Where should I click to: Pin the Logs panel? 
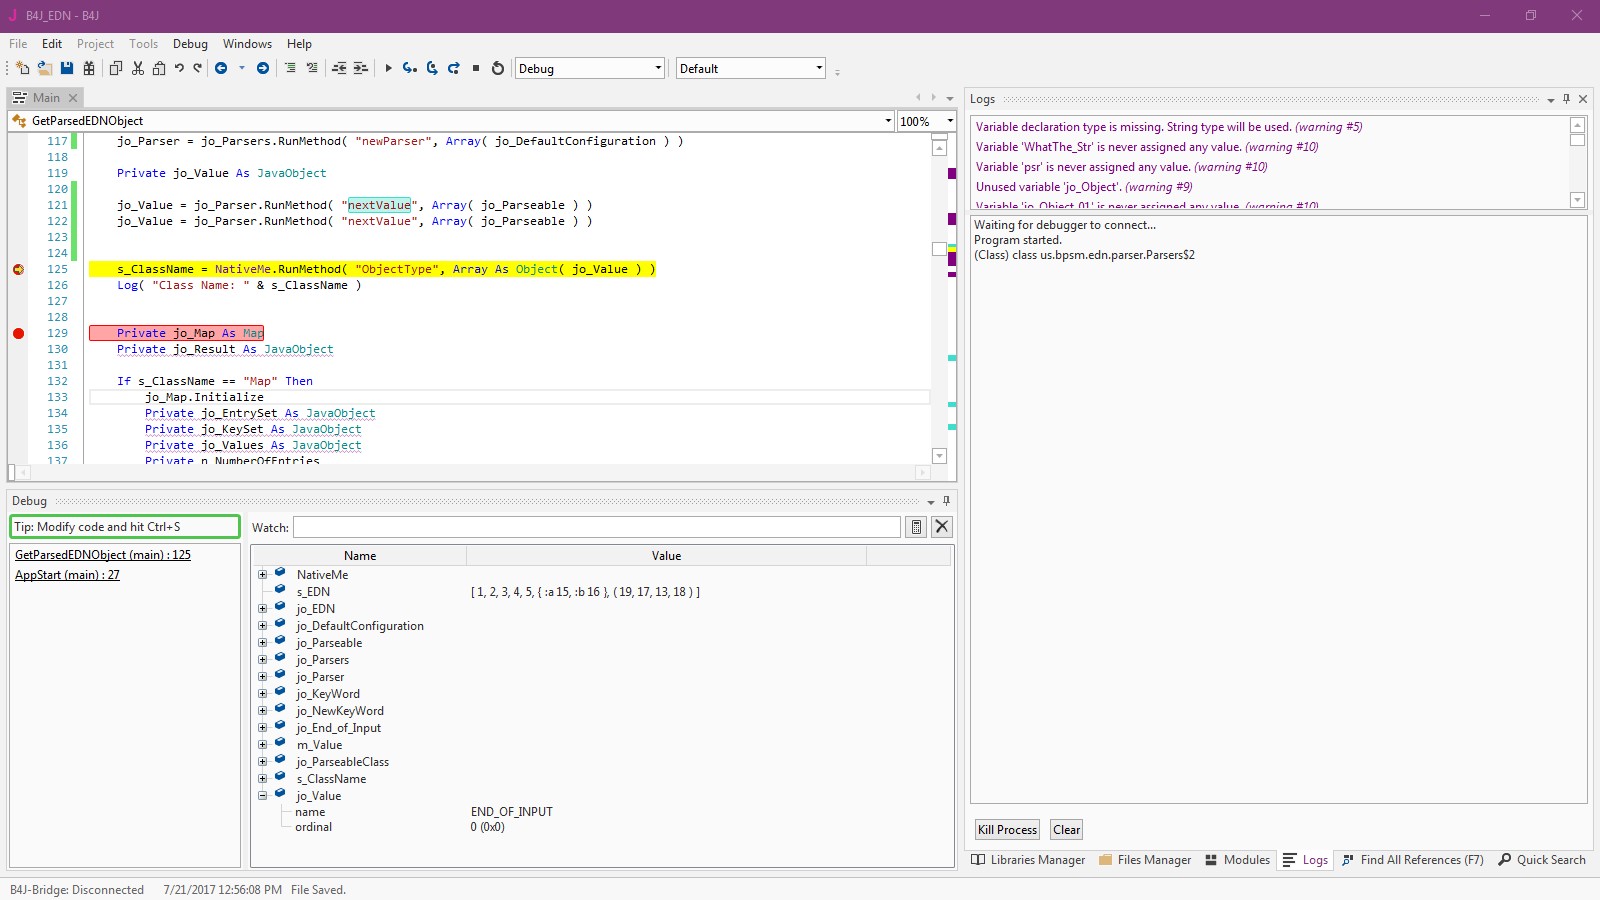pos(1566,99)
